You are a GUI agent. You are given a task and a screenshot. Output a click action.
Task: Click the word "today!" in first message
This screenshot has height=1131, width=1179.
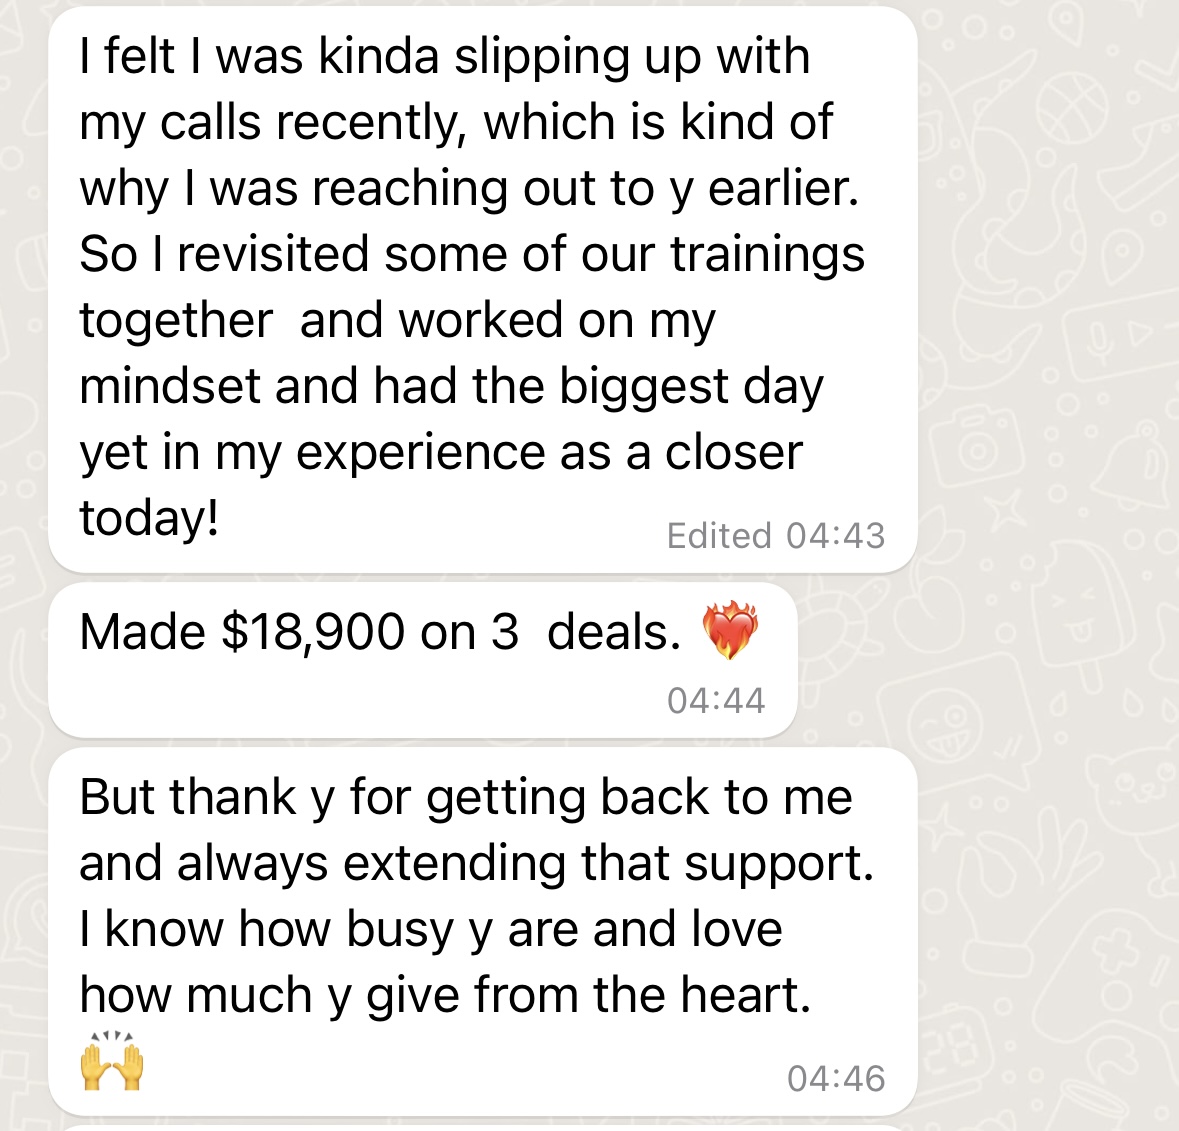click(149, 519)
